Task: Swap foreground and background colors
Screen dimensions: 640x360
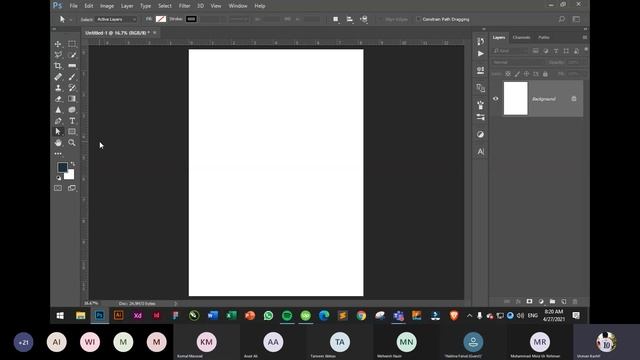Action: pyautogui.click(x=73, y=164)
